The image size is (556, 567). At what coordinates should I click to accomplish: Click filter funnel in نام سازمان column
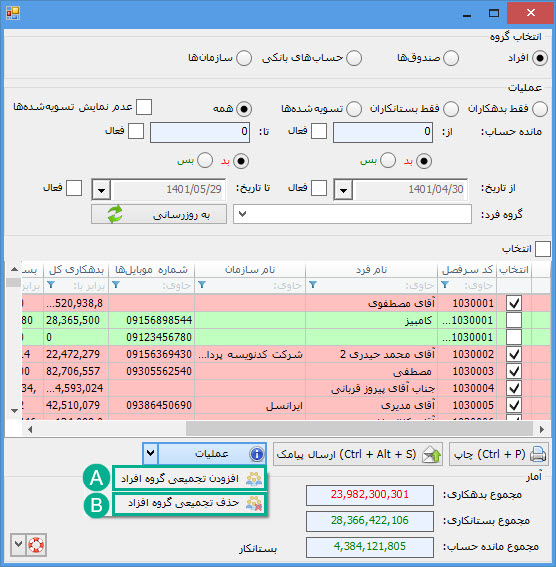202,285
